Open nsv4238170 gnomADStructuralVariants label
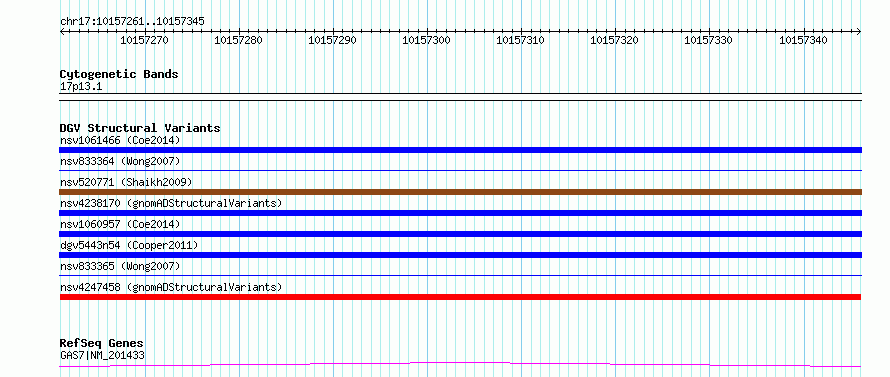890x377 pixels. pos(171,203)
